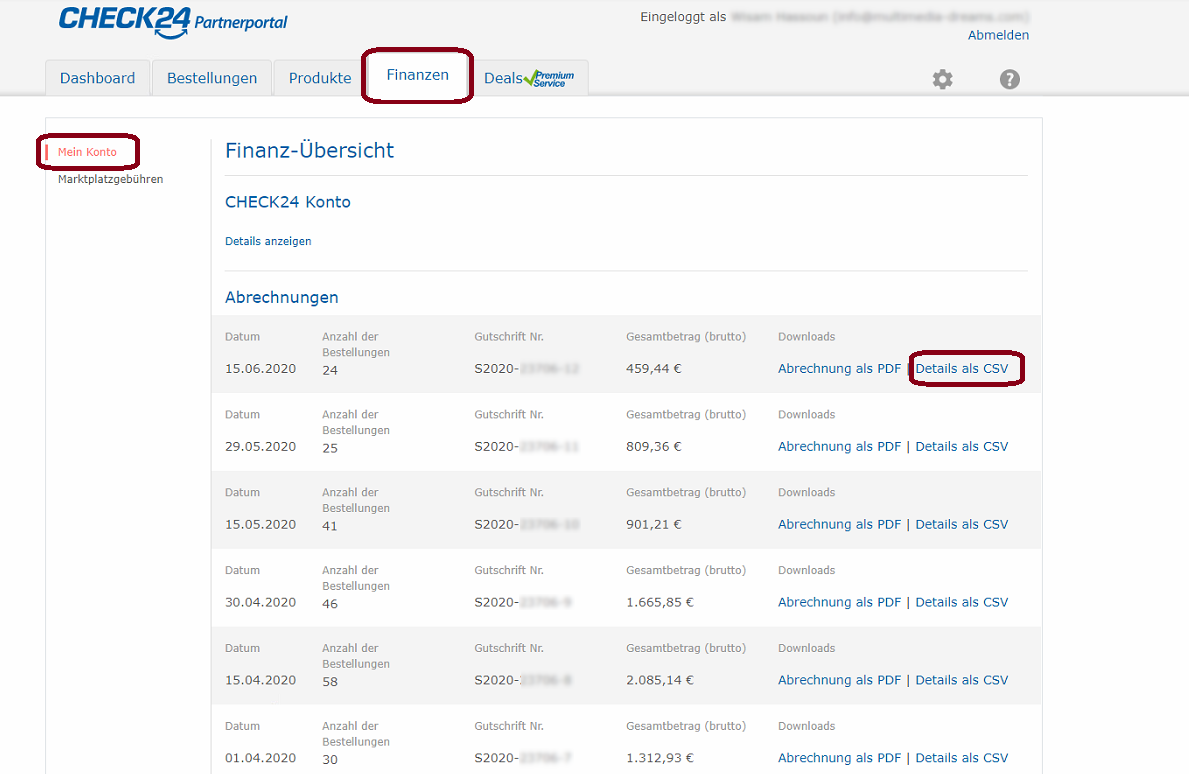Expand Details anzeigen under CHECK24 Konto
Screen dimensions: 1189x774
(268, 241)
